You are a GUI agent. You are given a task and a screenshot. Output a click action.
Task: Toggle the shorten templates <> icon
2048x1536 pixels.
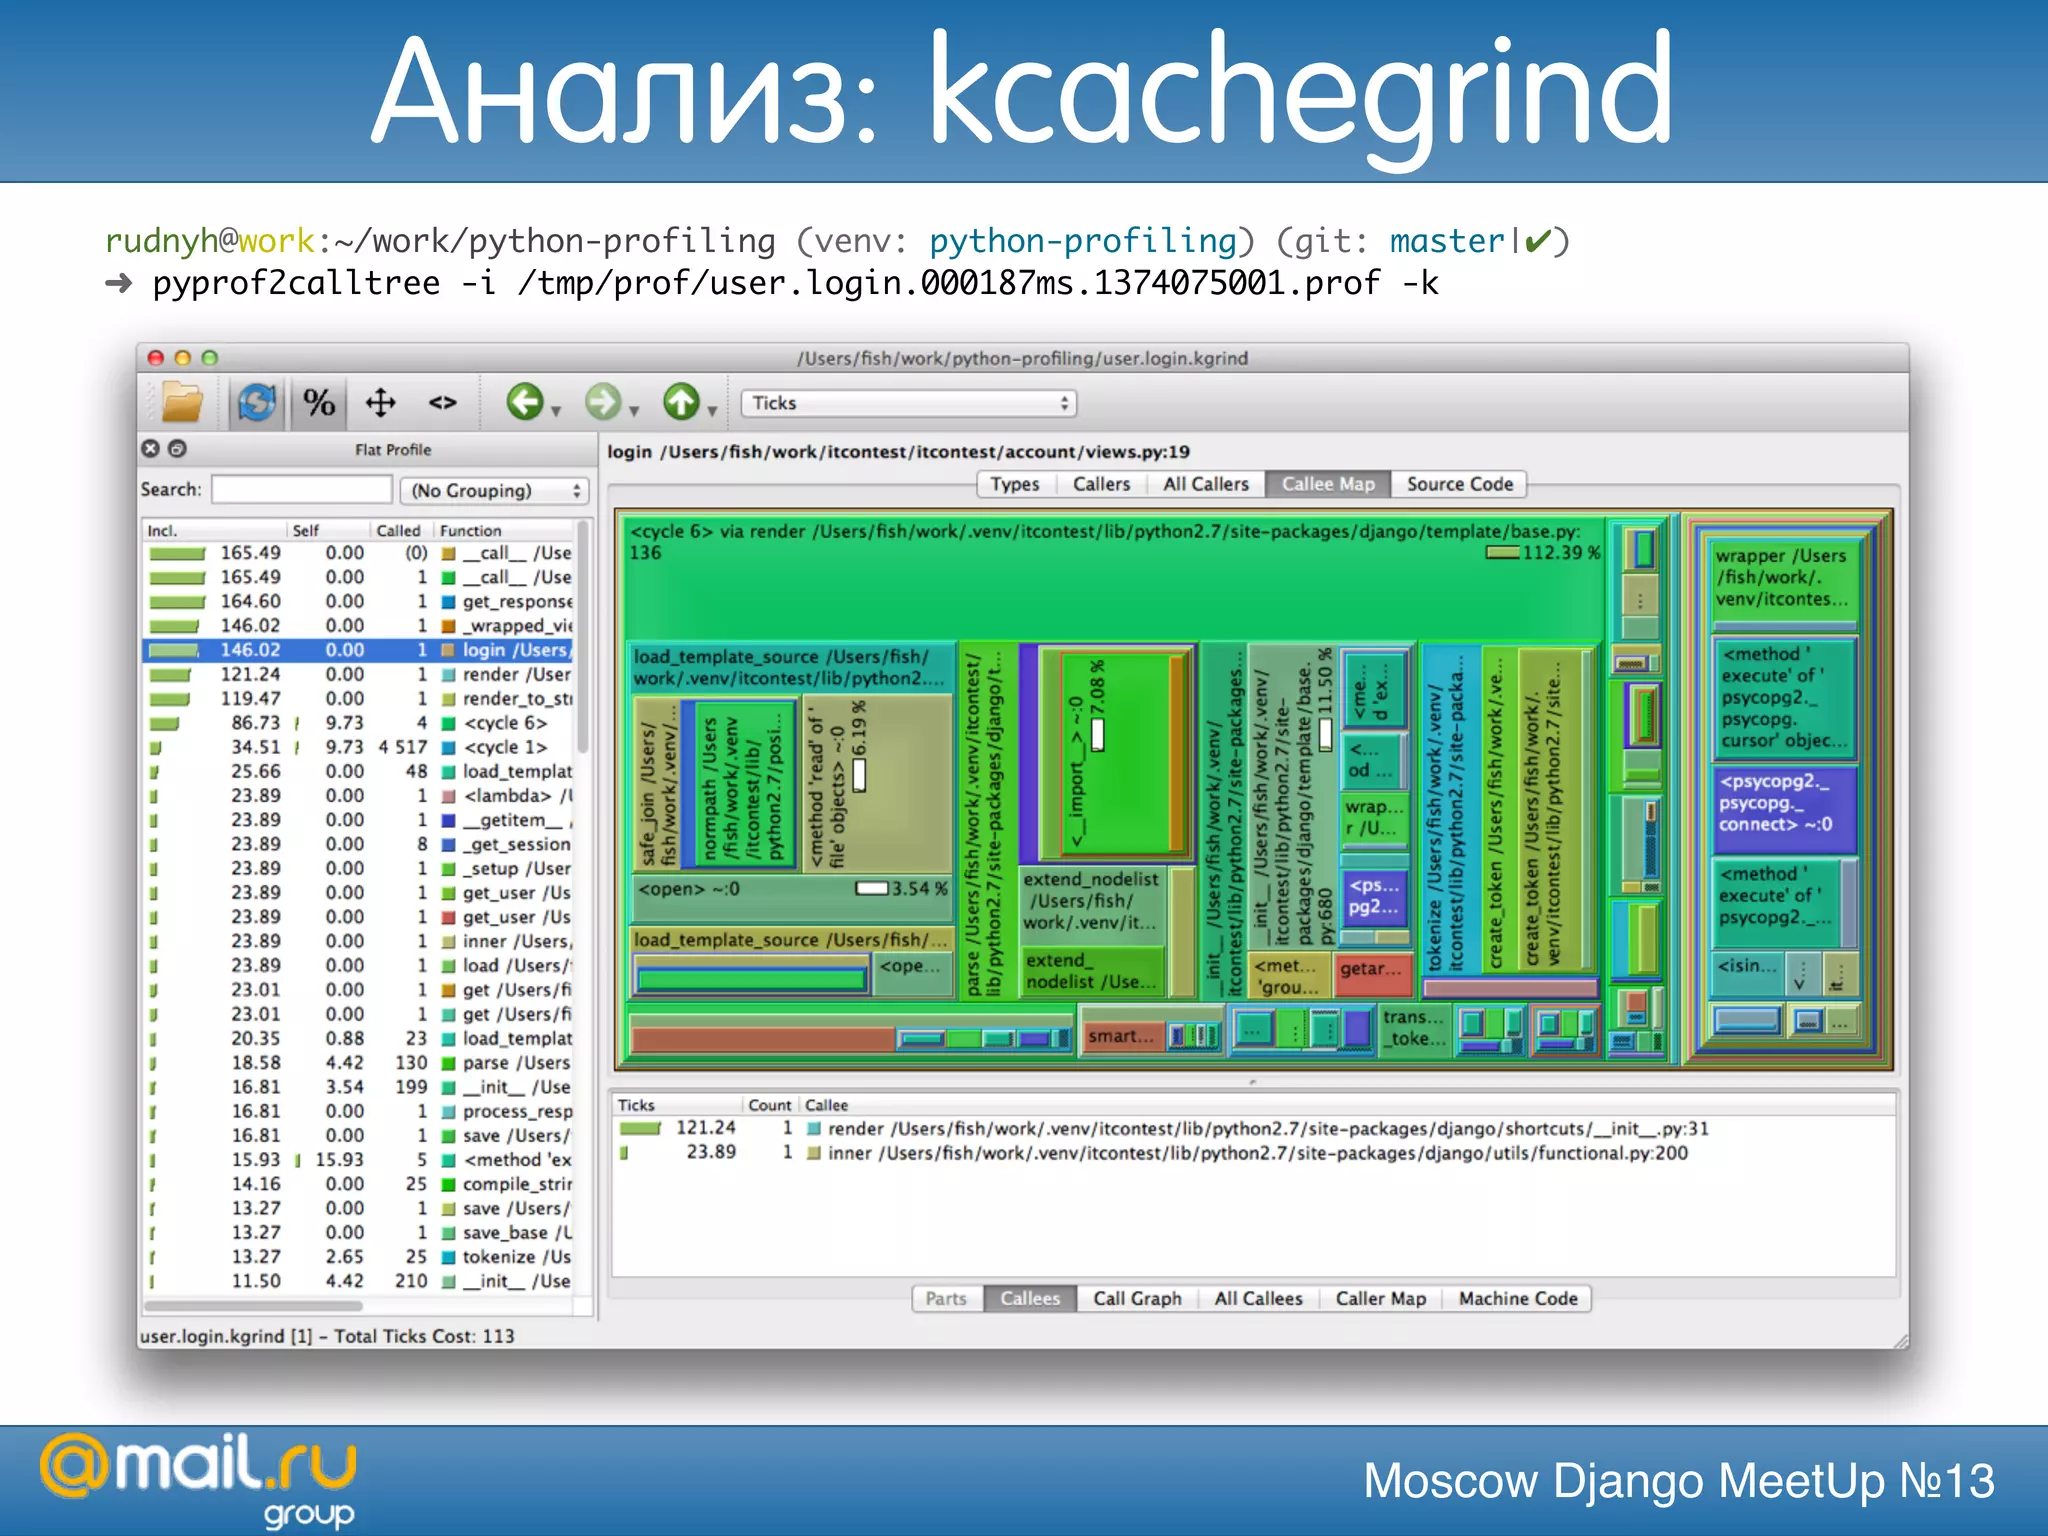[x=443, y=403]
